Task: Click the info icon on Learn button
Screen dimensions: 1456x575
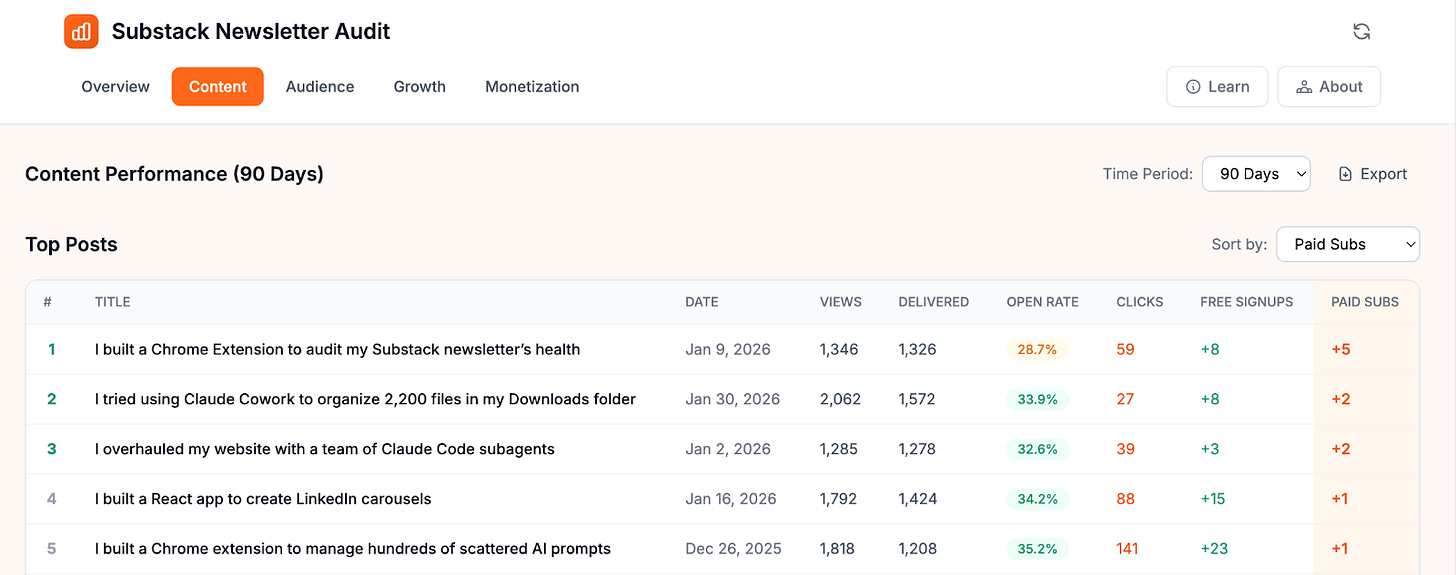Action: (x=1192, y=87)
